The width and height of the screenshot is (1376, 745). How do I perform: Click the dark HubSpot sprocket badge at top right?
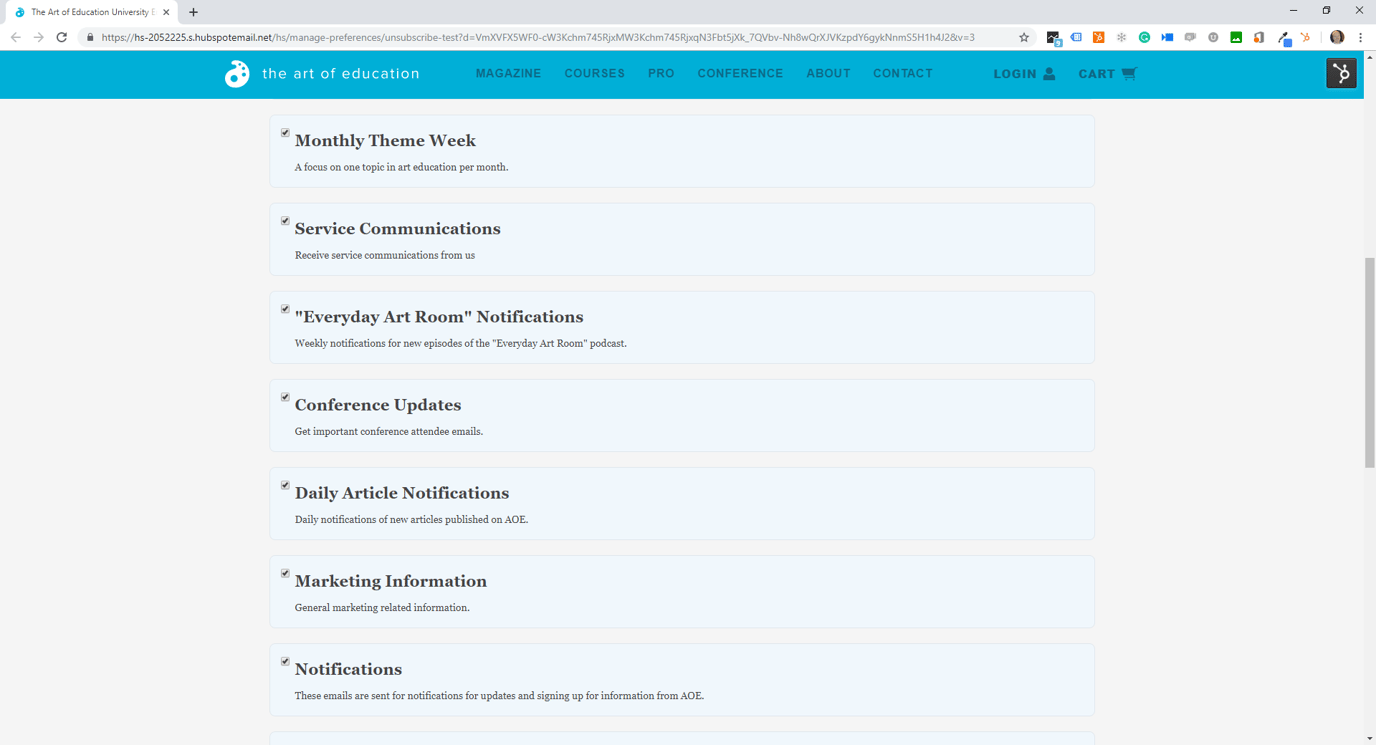tap(1341, 73)
